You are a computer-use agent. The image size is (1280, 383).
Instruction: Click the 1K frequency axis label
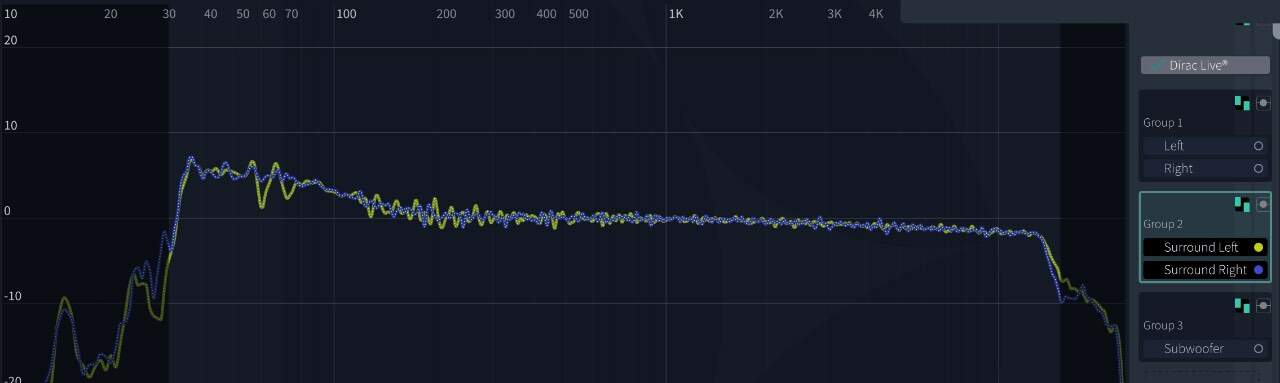click(676, 14)
